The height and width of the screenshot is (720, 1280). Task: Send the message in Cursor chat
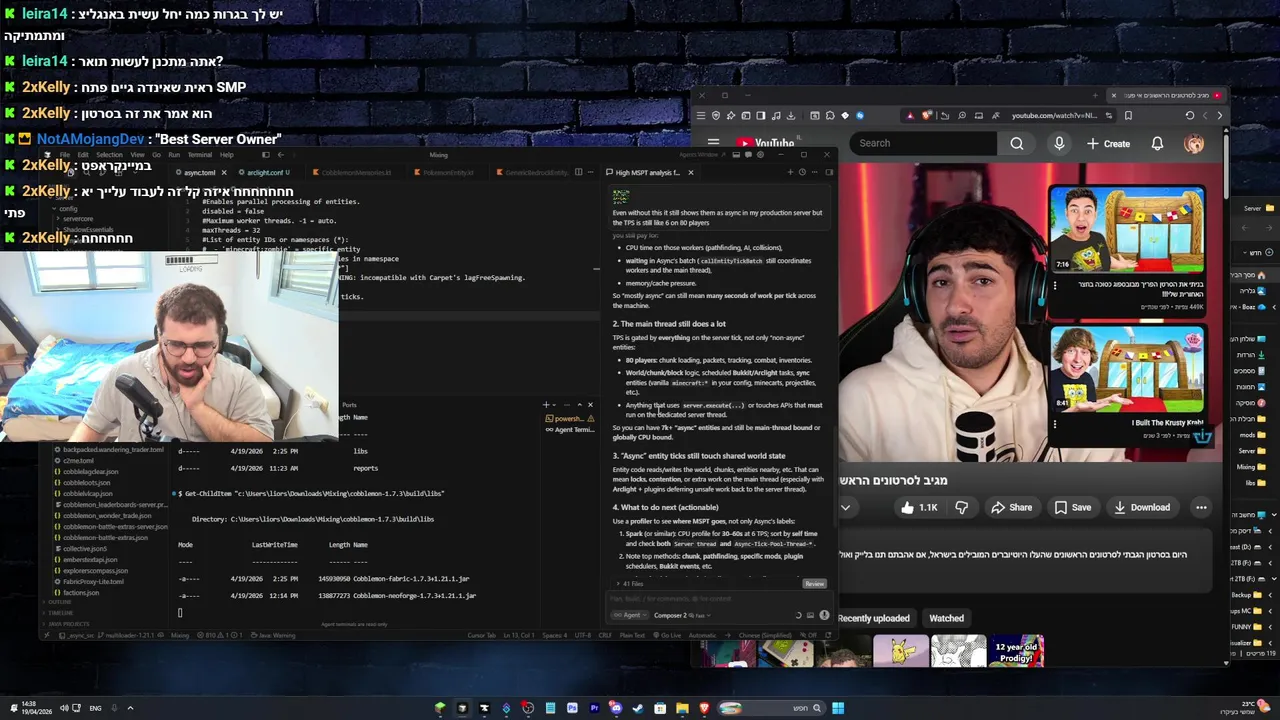(x=824, y=615)
